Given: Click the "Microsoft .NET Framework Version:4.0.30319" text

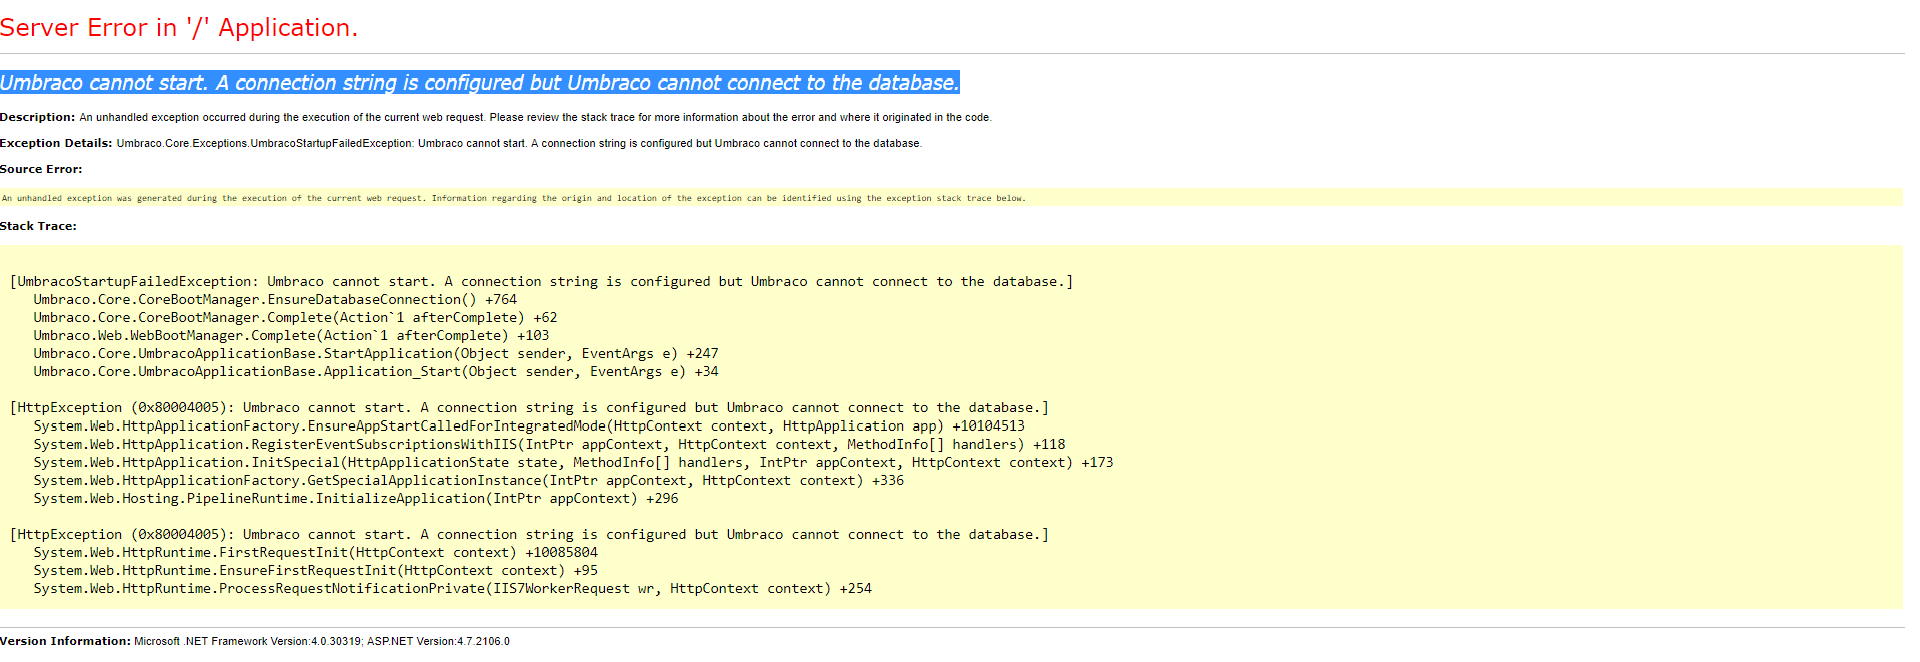Looking at the screenshot, I should point(248,641).
